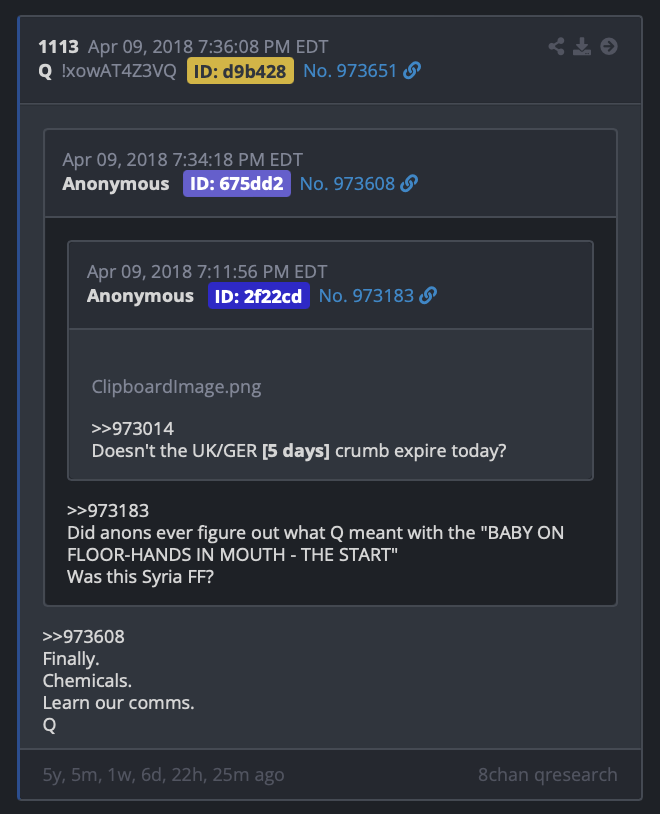Follow the >>973183 reply reference
This screenshot has height=814, width=660.
click(108, 510)
